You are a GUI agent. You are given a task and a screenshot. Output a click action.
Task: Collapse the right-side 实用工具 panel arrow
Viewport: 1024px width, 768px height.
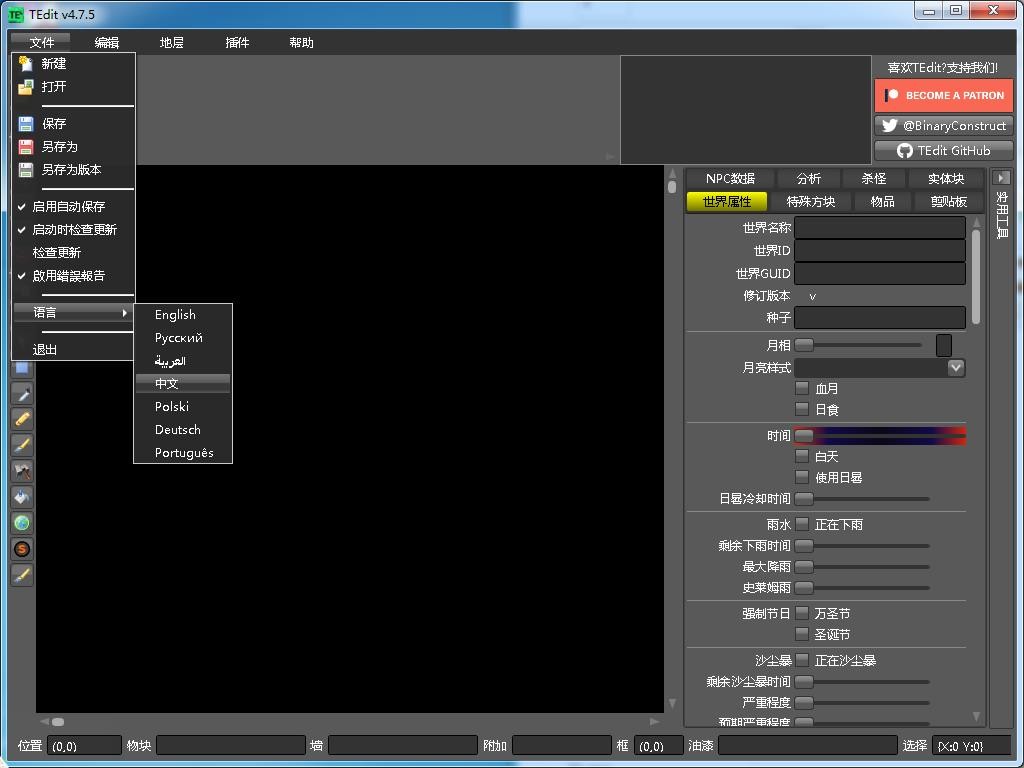tap(1002, 178)
